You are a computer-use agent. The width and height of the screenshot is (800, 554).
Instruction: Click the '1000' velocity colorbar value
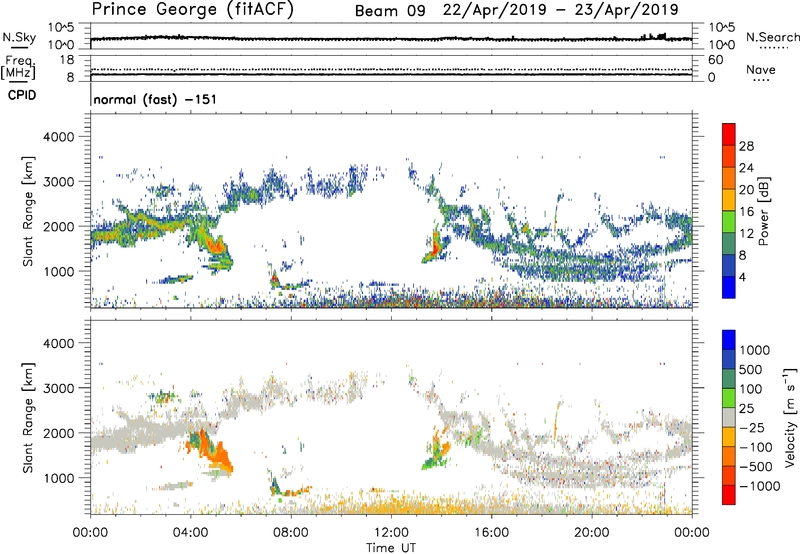755,350
